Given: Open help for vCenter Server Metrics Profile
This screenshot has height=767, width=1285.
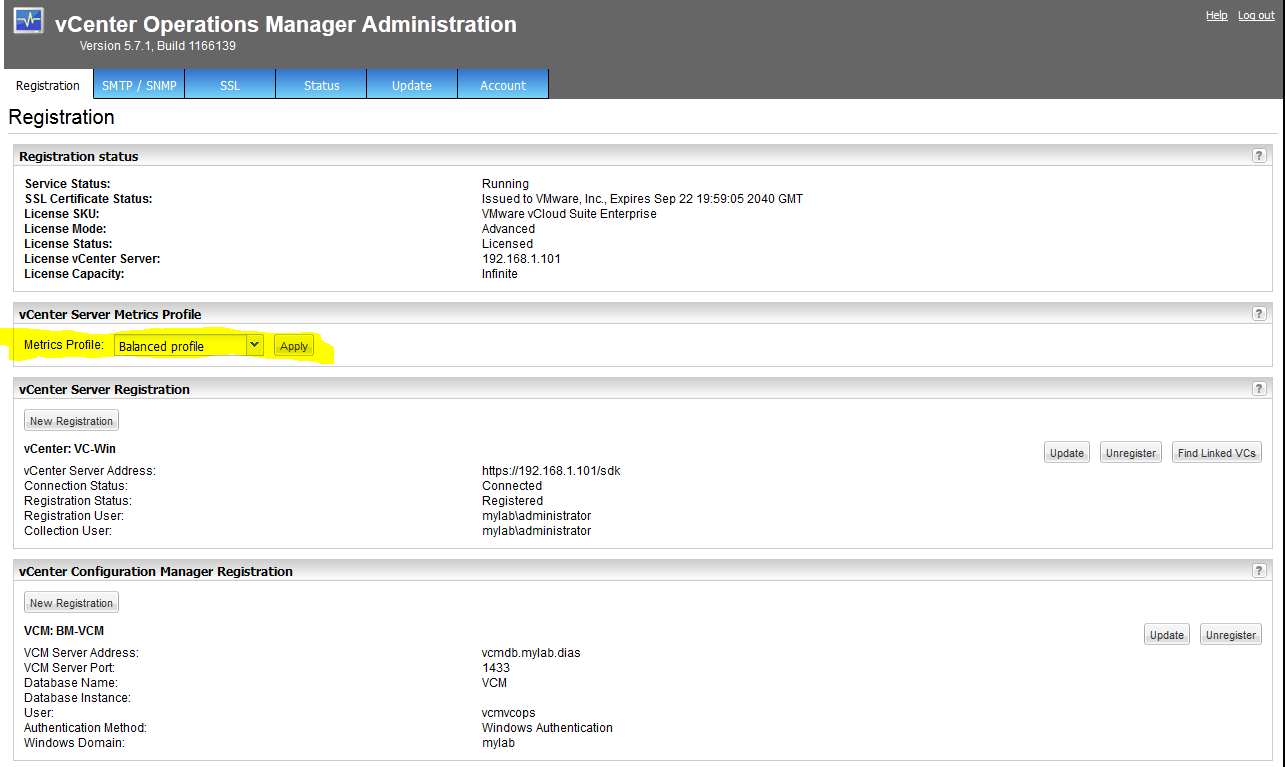Looking at the screenshot, I should pos(1259,314).
